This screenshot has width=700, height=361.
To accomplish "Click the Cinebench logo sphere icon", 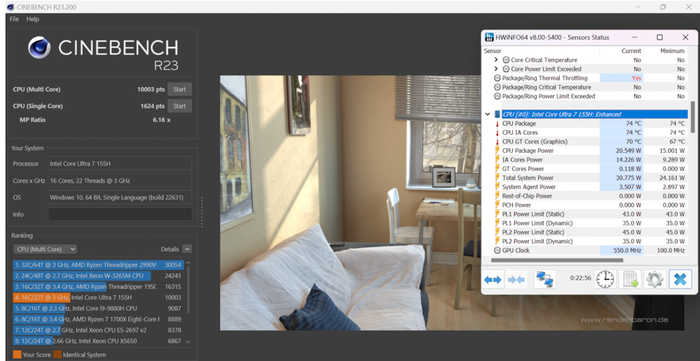I will point(39,47).
